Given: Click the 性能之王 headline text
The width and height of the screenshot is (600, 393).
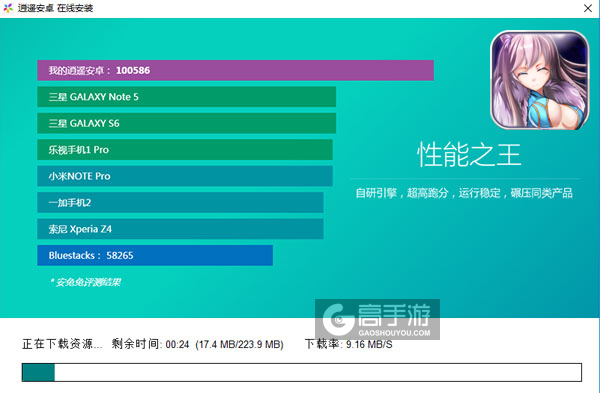Looking at the screenshot, I should [469, 155].
